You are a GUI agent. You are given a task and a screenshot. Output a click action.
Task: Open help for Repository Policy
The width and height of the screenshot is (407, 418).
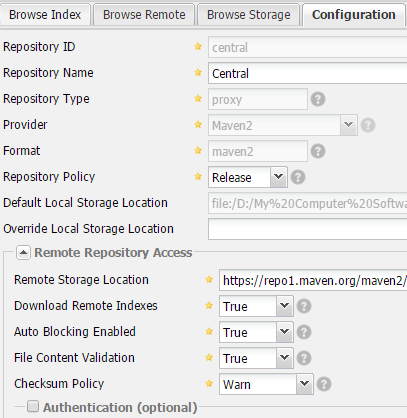298,177
